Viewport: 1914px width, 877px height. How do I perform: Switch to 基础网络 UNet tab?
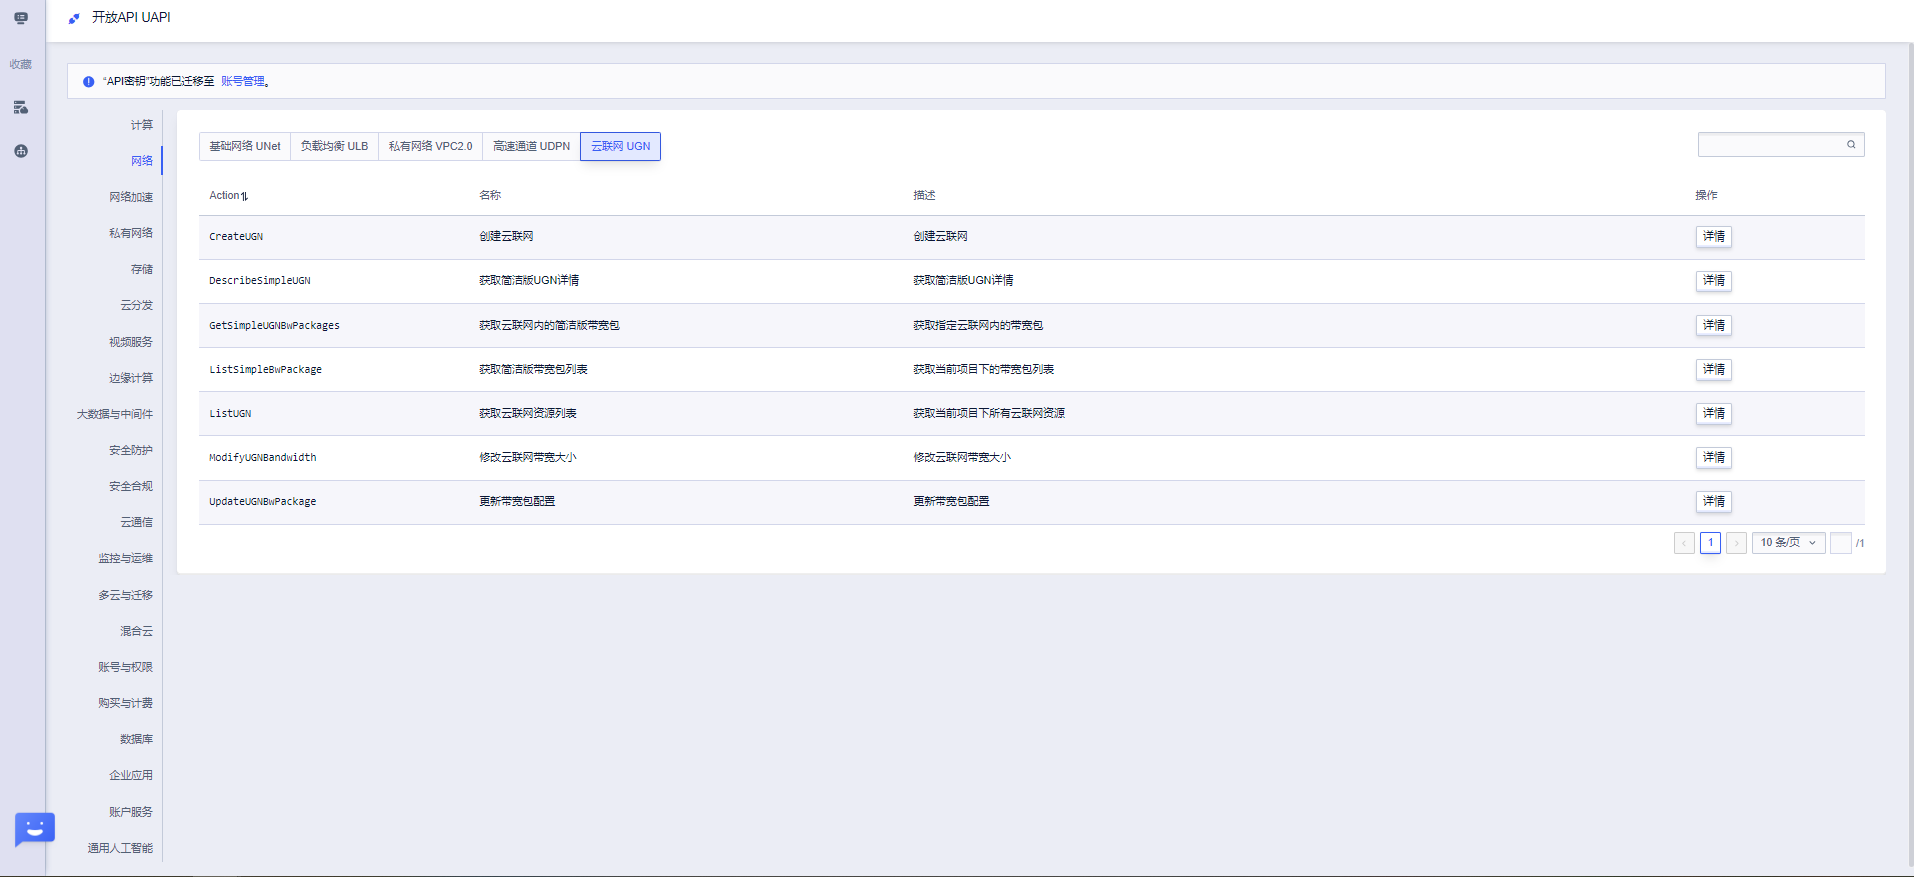point(245,146)
